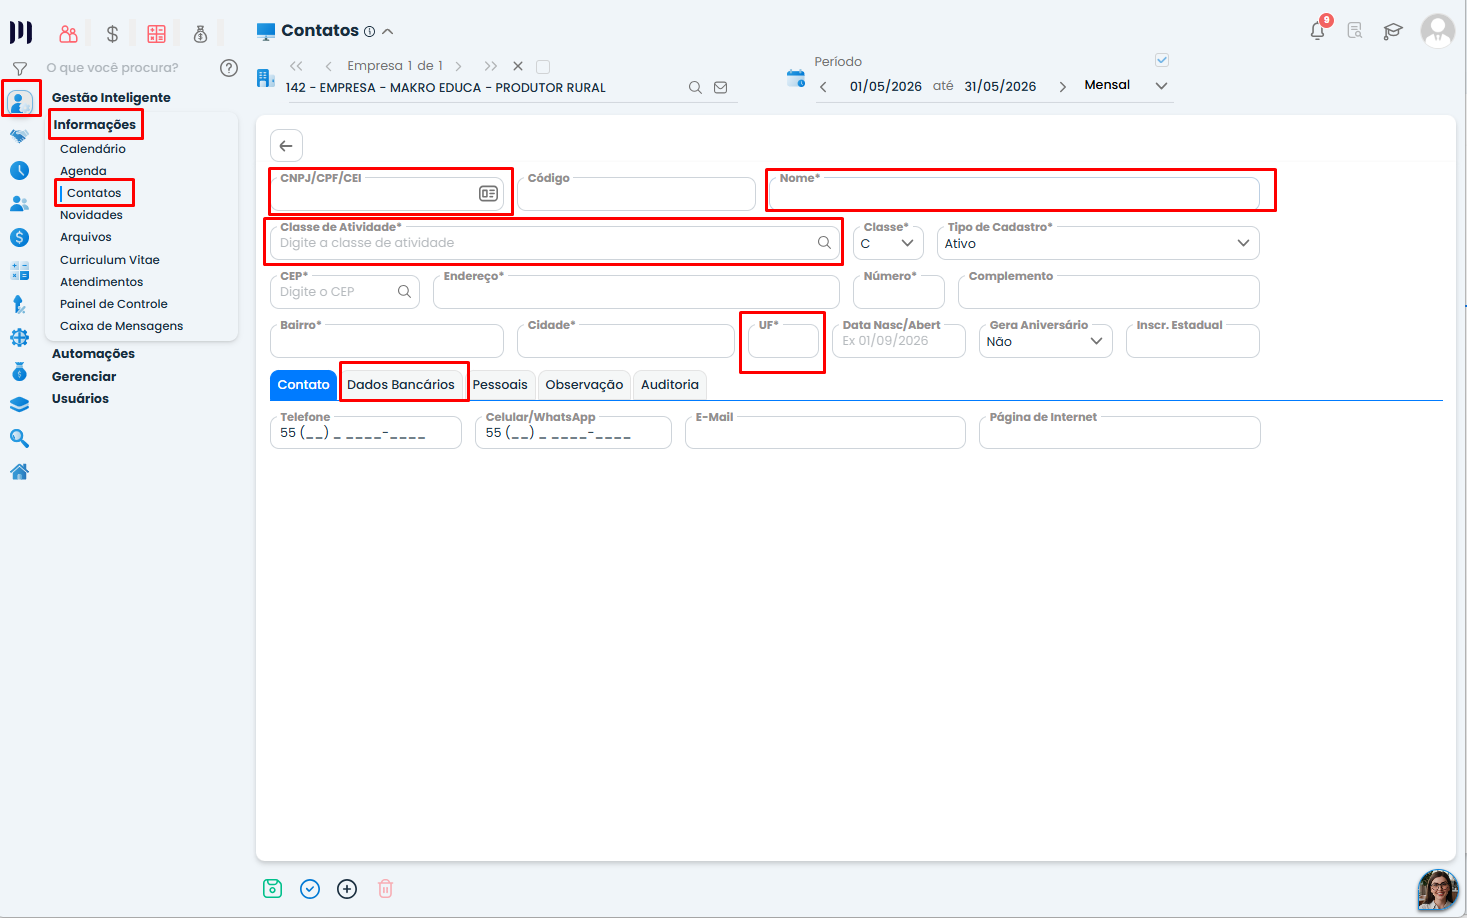Switch to Observação tab
The image size is (1467, 918).
pyautogui.click(x=584, y=385)
